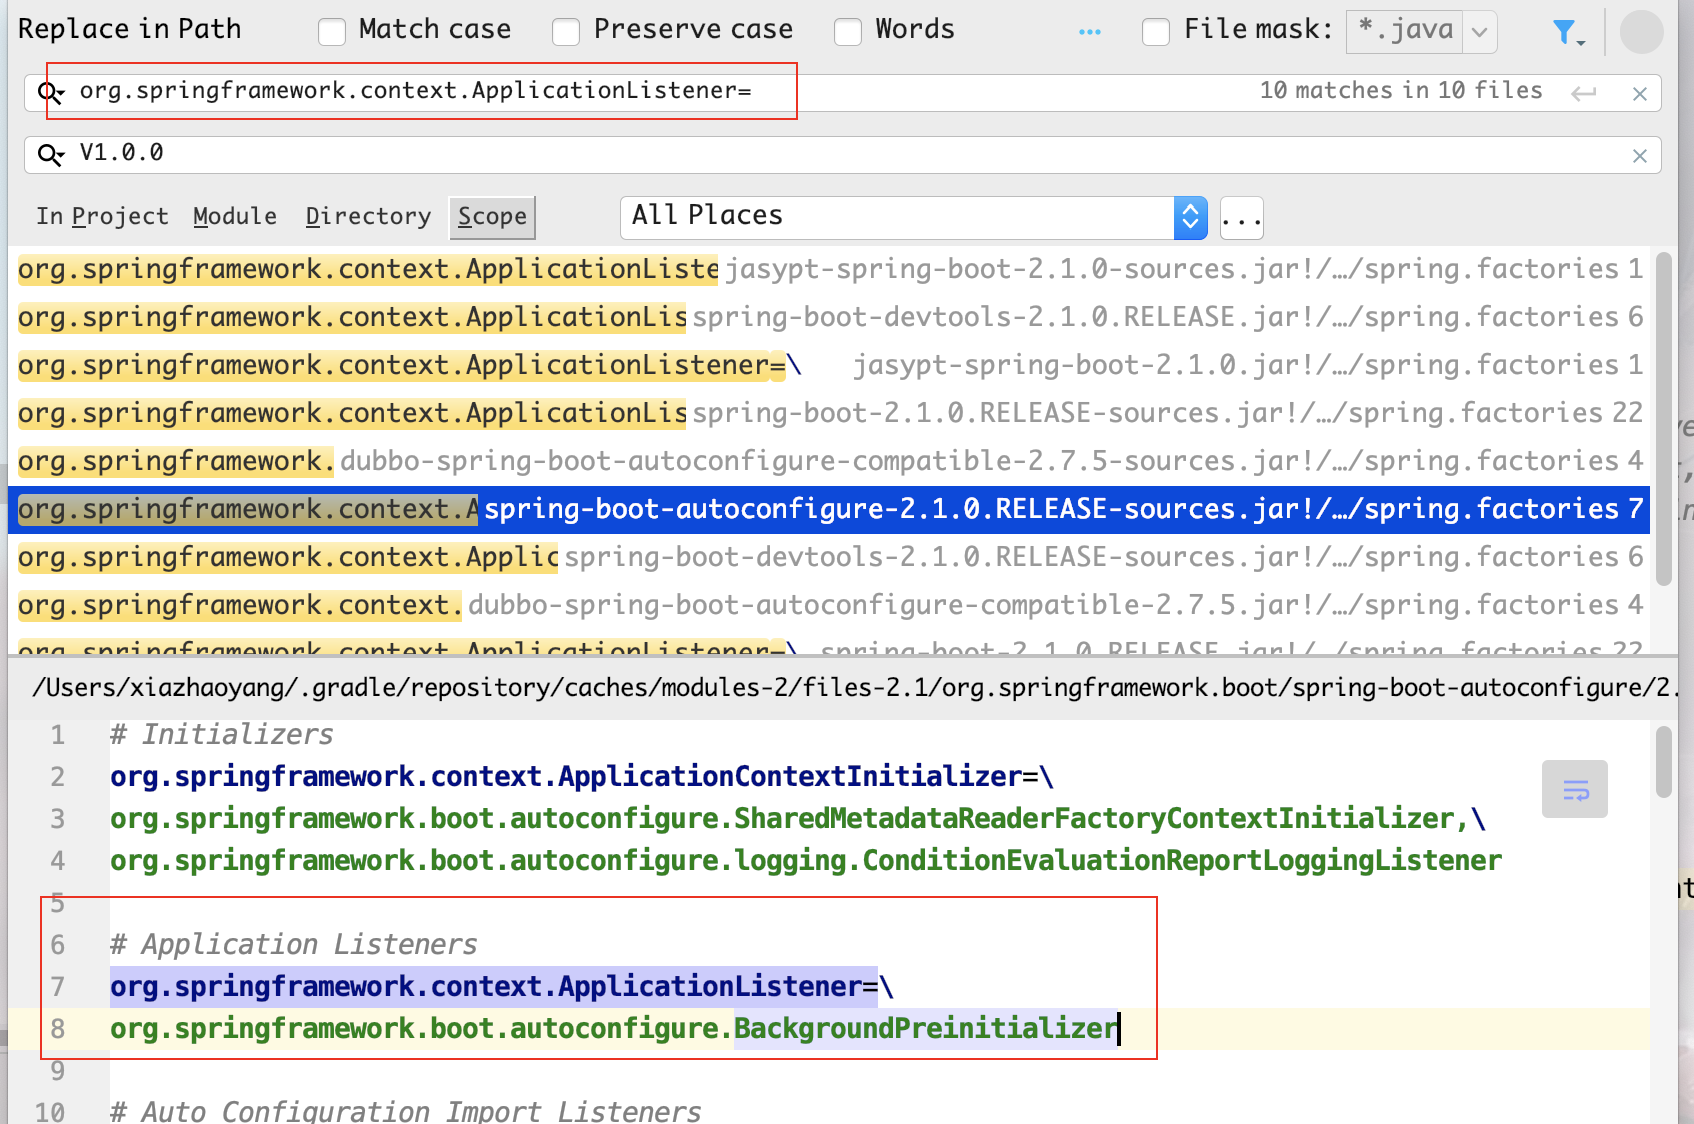Screen dimensions: 1694x1124
Task: Click the '# Initializers' comment line
Action: pyautogui.click(x=222, y=735)
